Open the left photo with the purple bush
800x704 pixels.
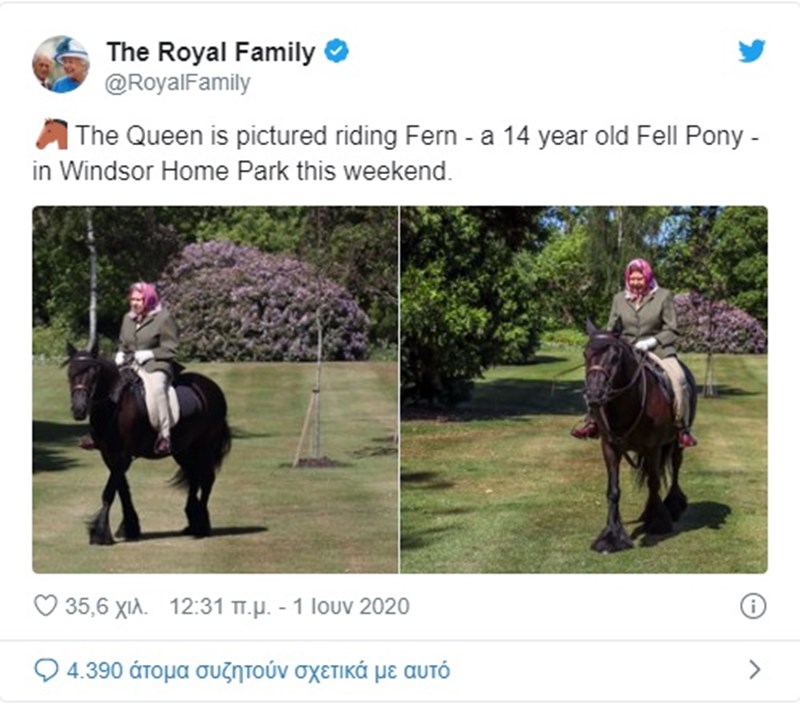(215, 389)
